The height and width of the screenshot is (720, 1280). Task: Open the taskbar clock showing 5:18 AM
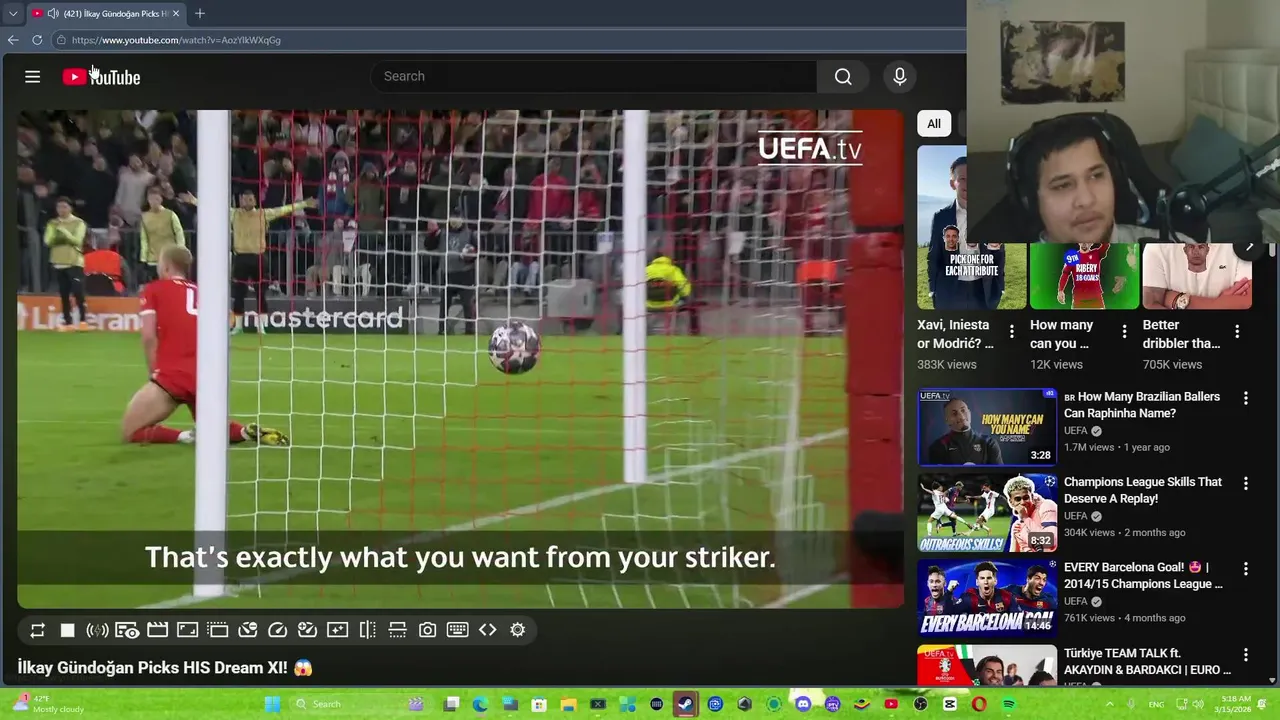[1236, 704]
